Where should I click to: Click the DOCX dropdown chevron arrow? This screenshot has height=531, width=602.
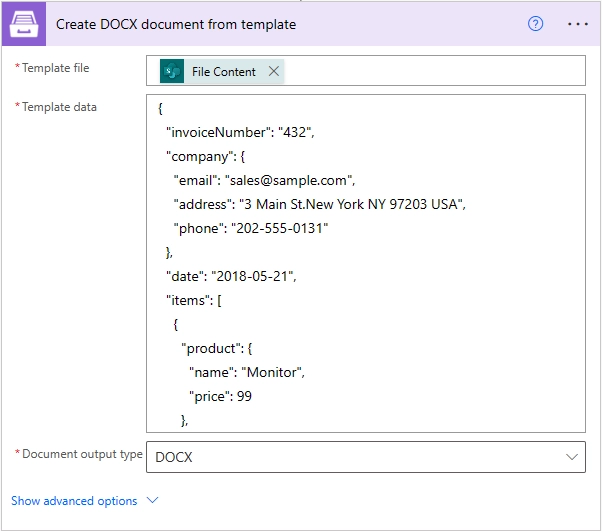(x=572, y=457)
